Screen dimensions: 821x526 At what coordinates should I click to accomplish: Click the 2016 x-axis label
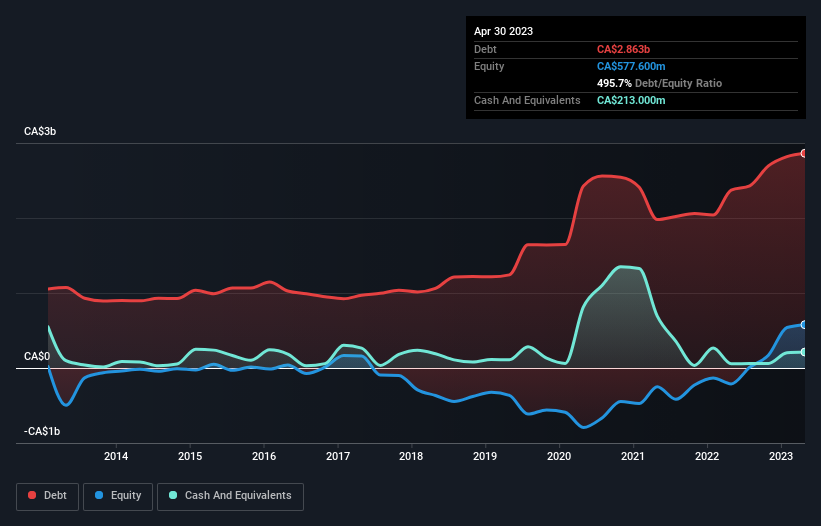264,456
